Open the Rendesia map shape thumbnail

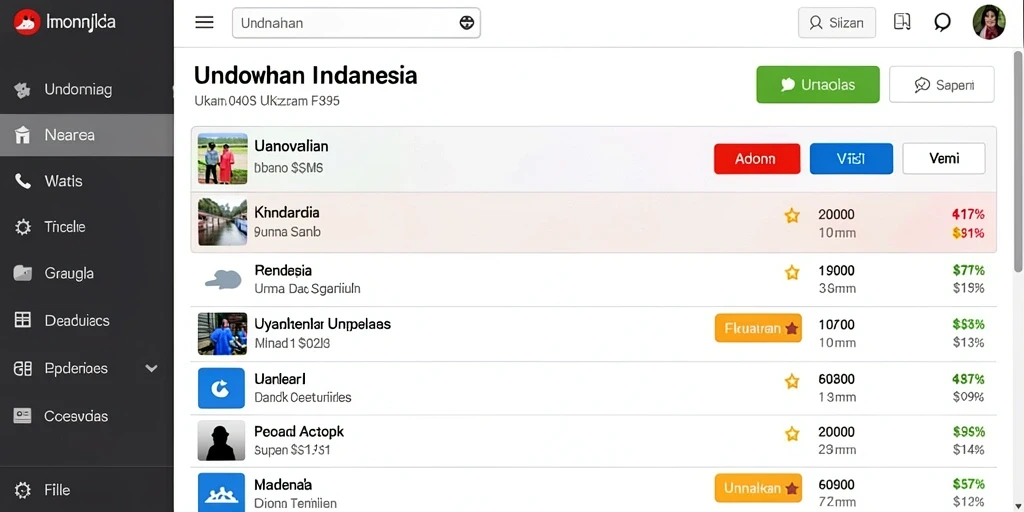[222, 280]
